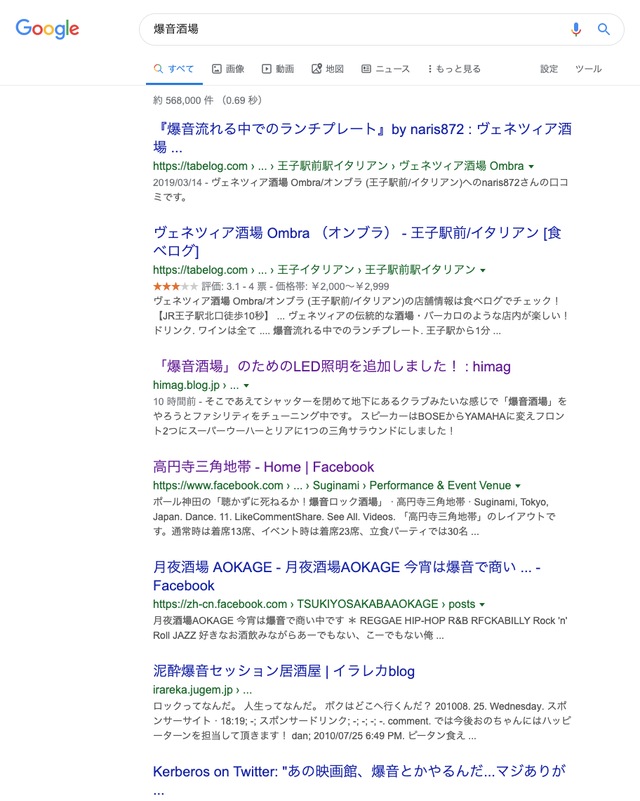The image size is (640, 801).
Task: Click the star rating 評価: 3.1 line
Action: [x=271, y=286]
